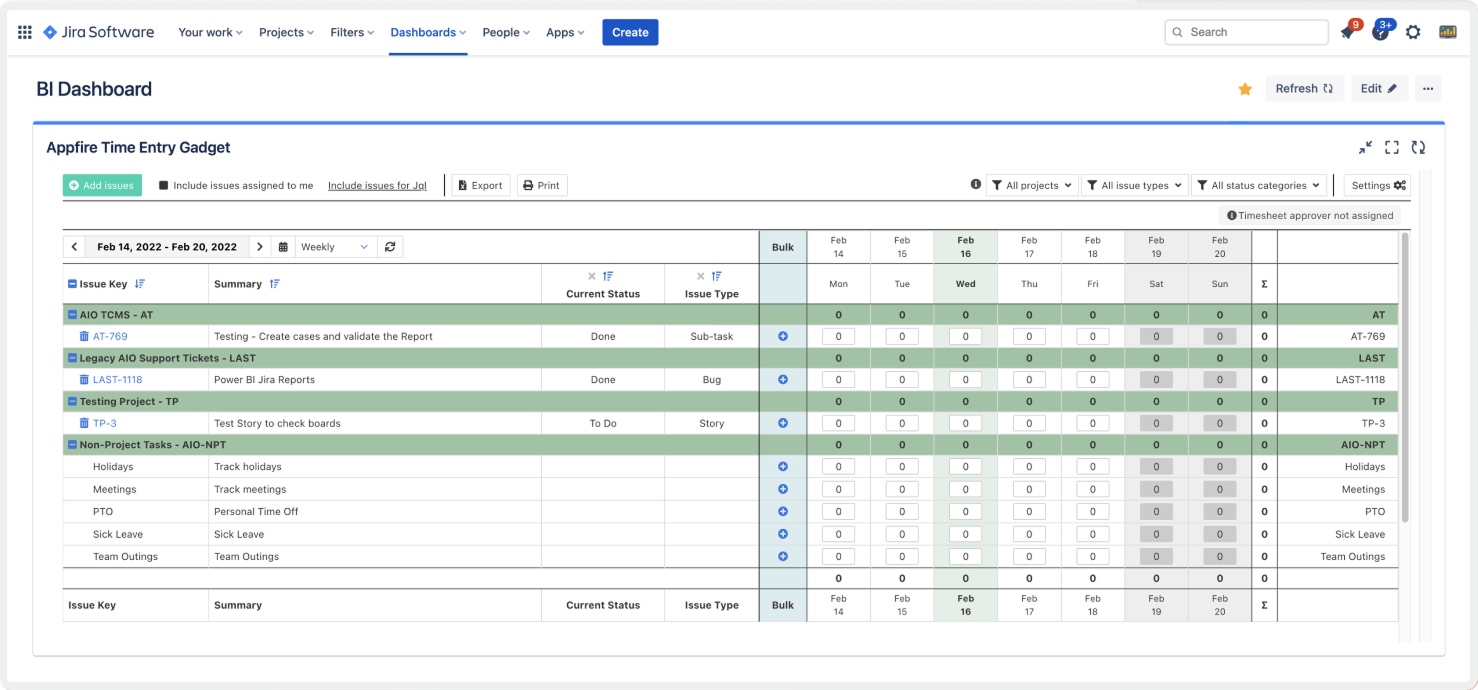
Task: Click the Jira Software logo
Action: 99,32
